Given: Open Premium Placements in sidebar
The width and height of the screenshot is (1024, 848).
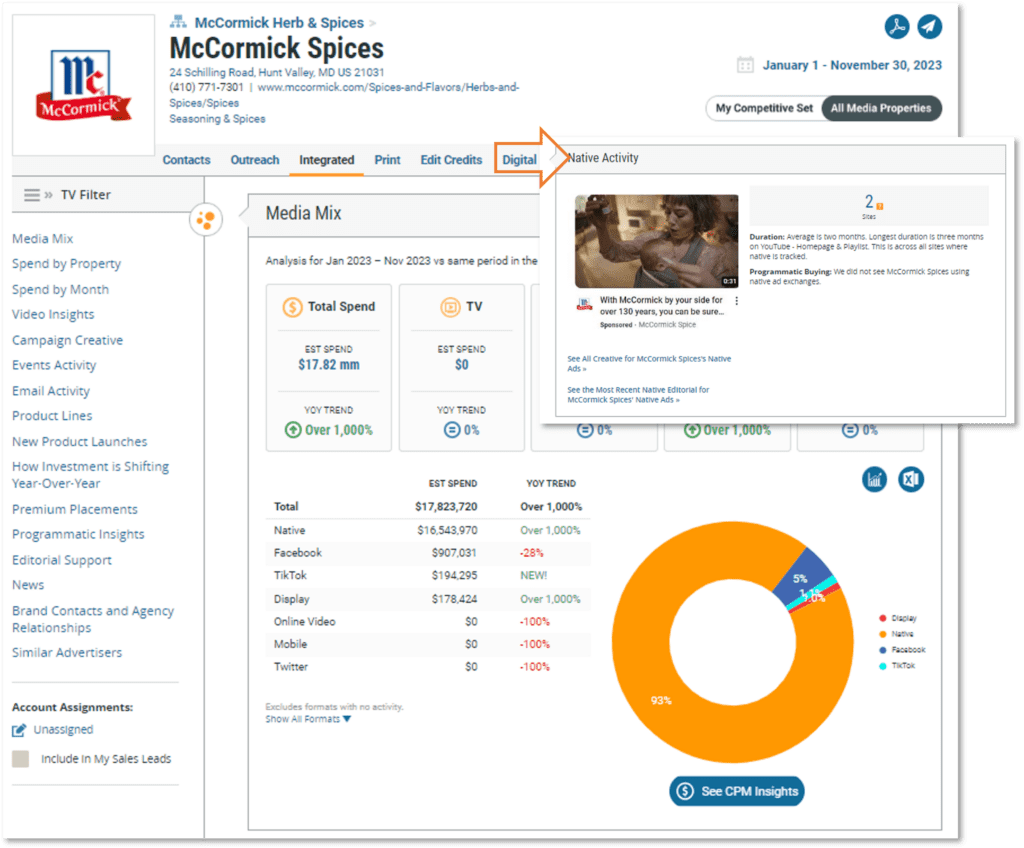Looking at the screenshot, I should click(x=75, y=509).
